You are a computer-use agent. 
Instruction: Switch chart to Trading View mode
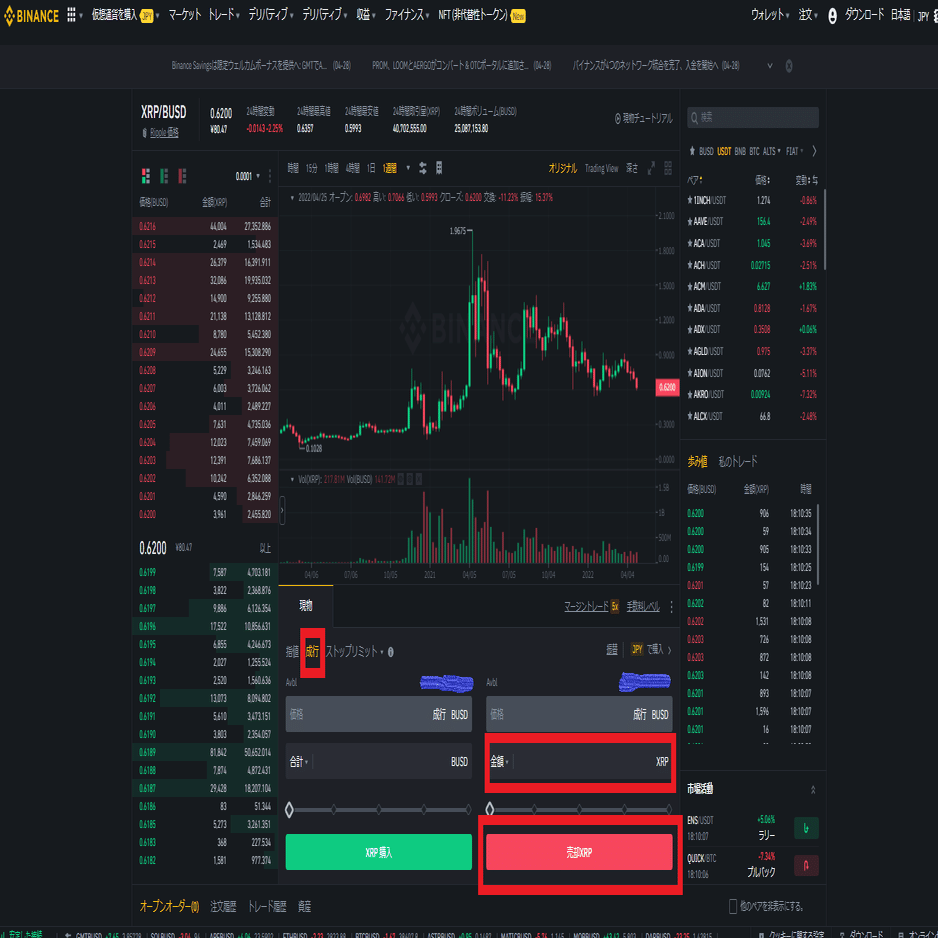point(601,169)
